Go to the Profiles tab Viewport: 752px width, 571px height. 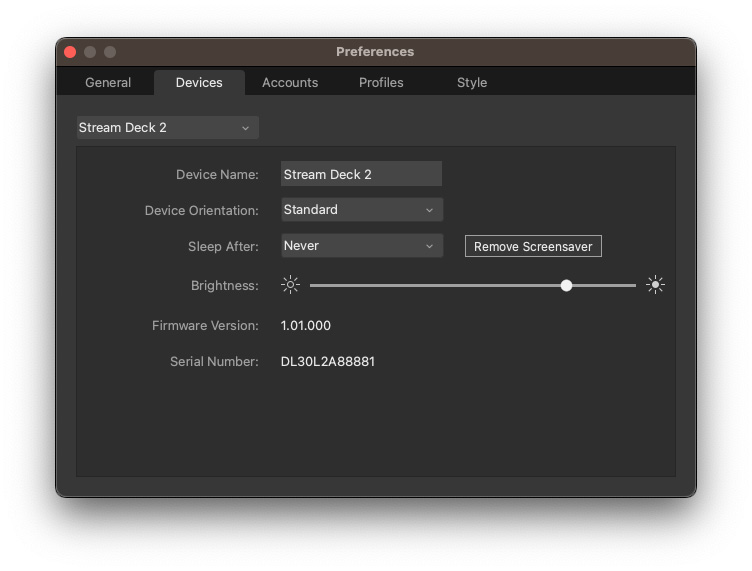tap(381, 82)
